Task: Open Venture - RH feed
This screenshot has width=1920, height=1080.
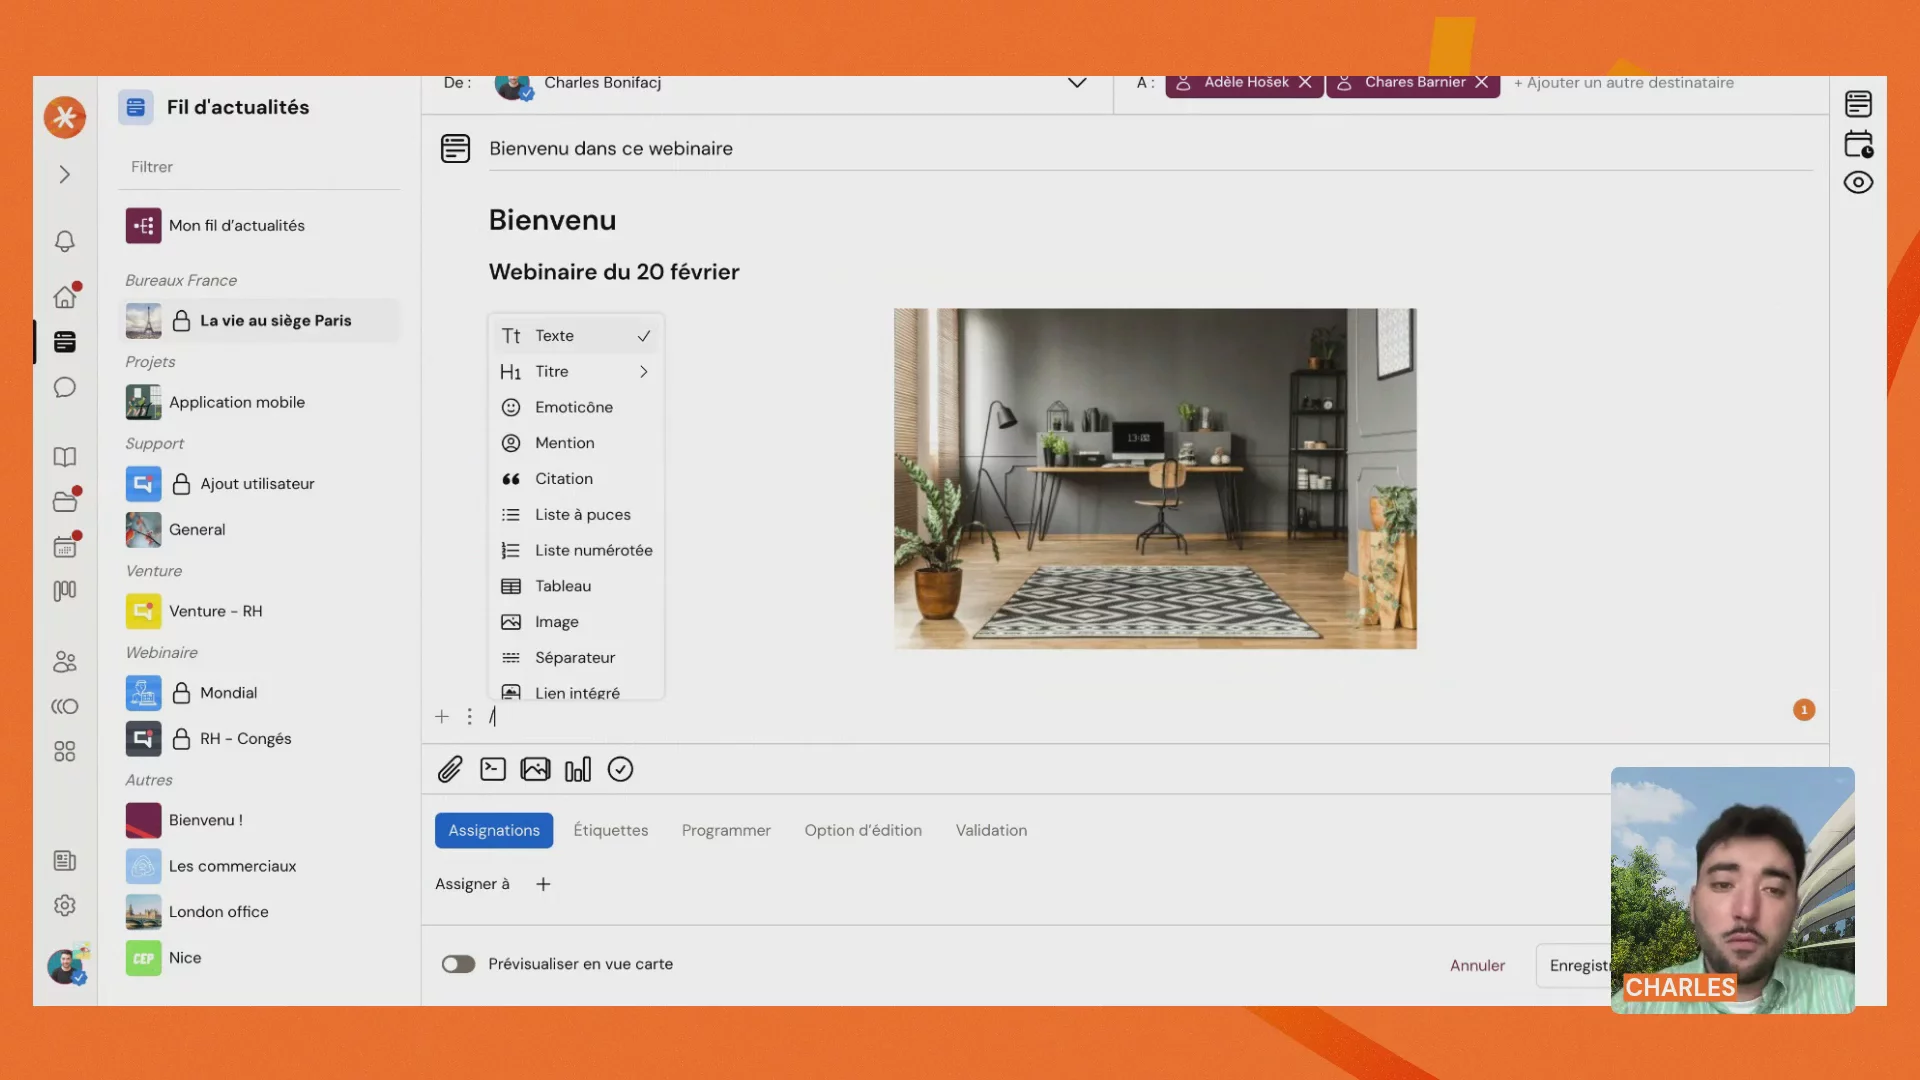Action: point(259,611)
